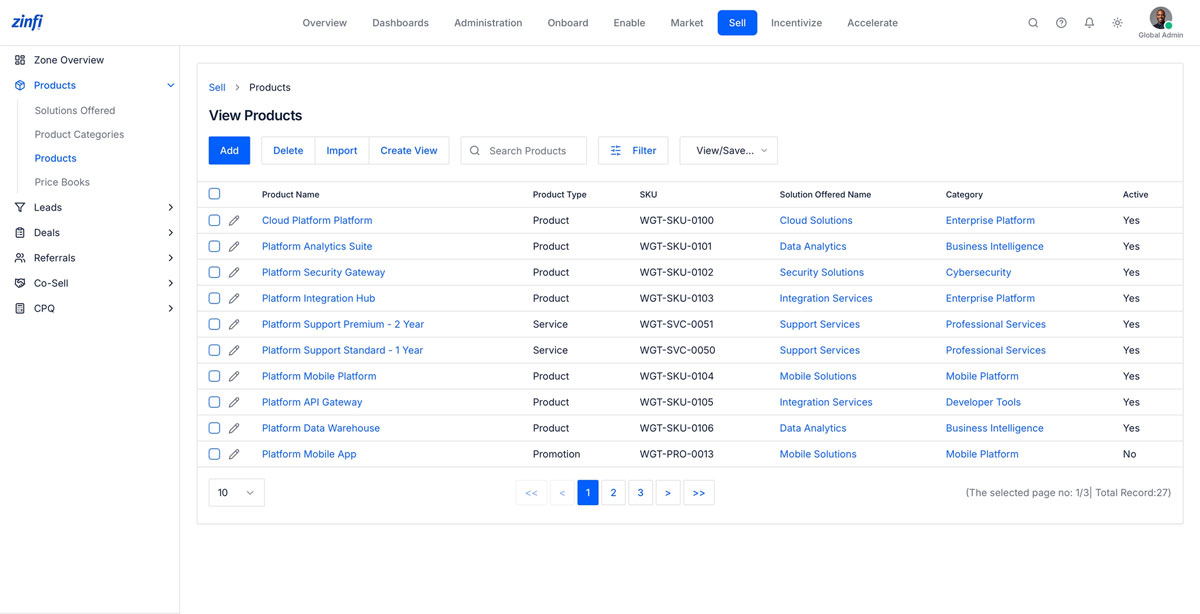Click the Referrals people icon

[20, 258]
